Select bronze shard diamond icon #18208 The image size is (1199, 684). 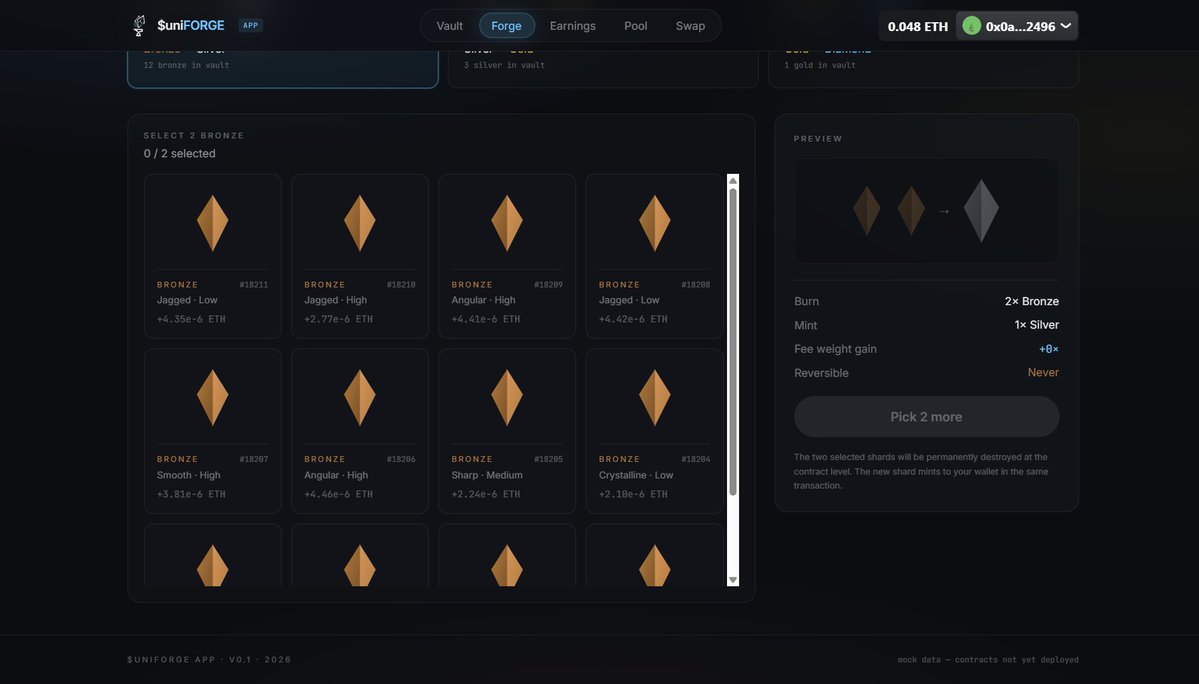(655, 223)
